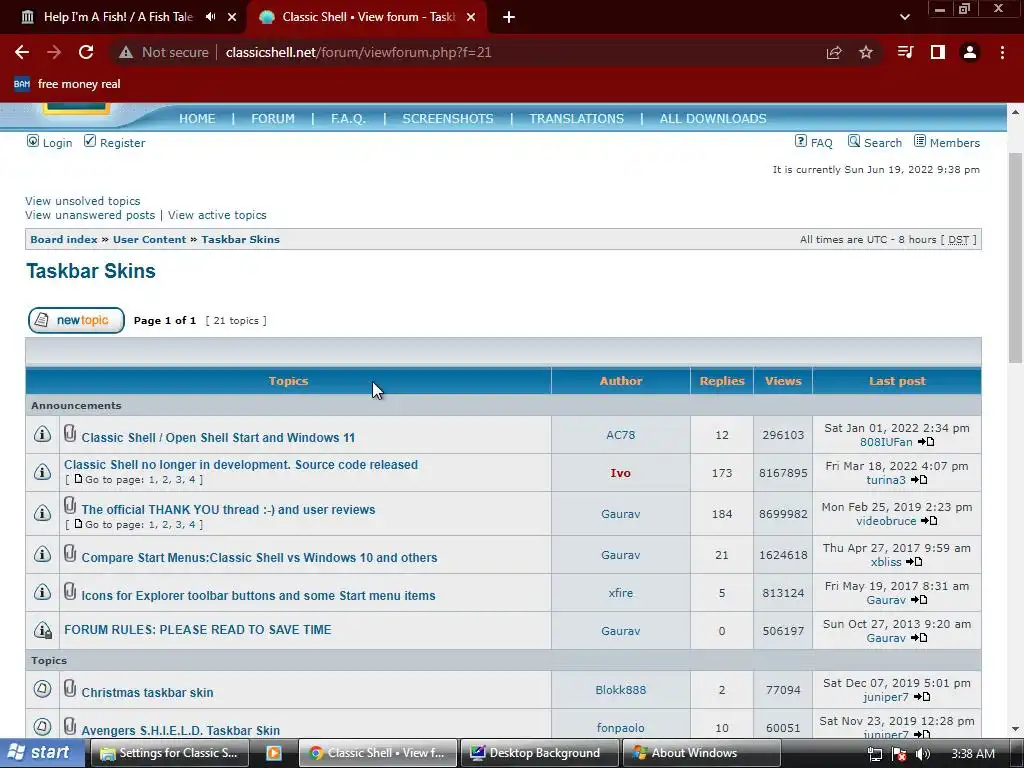Open the free money real bookmark

pyautogui.click(x=67, y=84)
